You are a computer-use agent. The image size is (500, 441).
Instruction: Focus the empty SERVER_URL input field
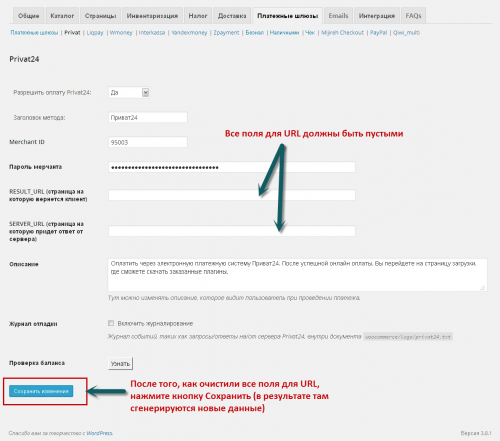232,231
